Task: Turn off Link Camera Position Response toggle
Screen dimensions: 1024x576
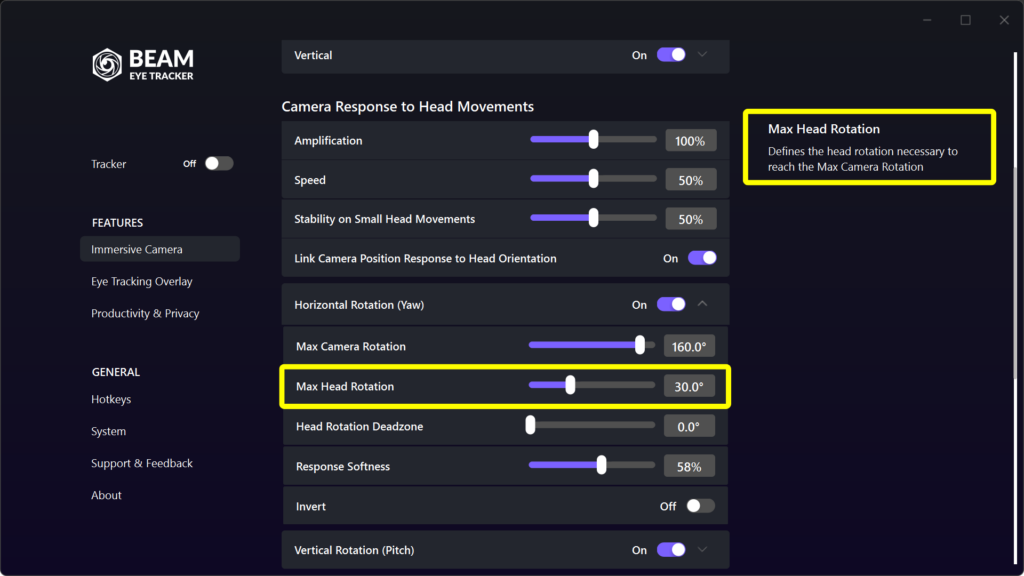Action: pyautogui.click(x=702, y=258)
